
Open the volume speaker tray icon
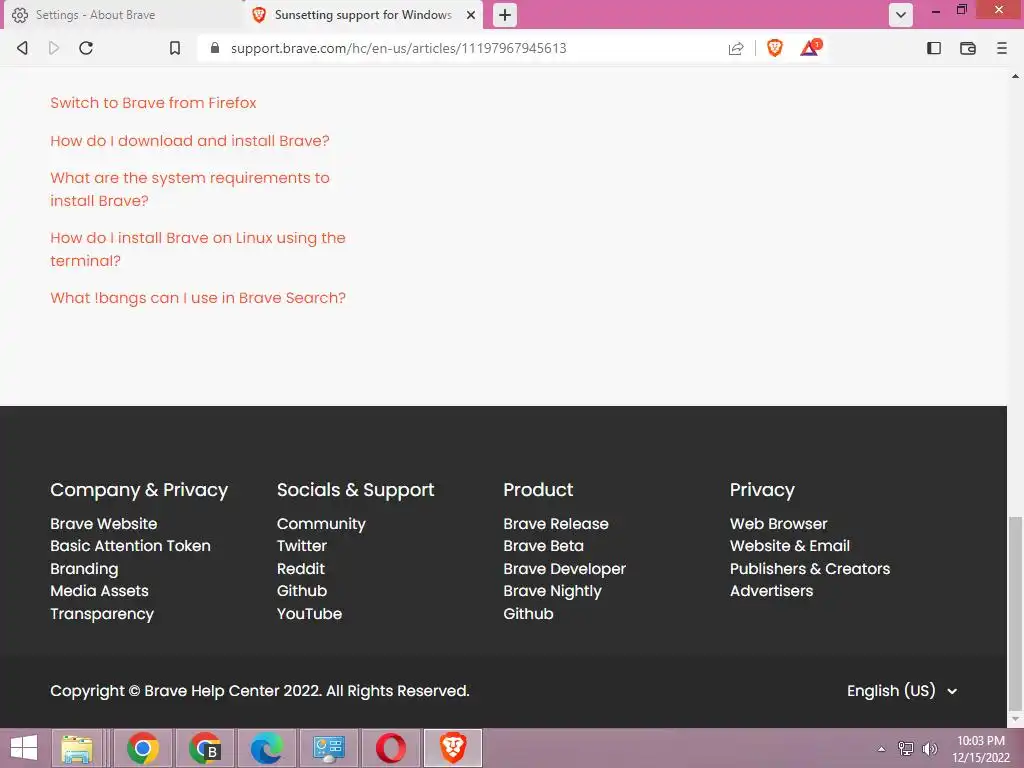click(x=930, y=749)
